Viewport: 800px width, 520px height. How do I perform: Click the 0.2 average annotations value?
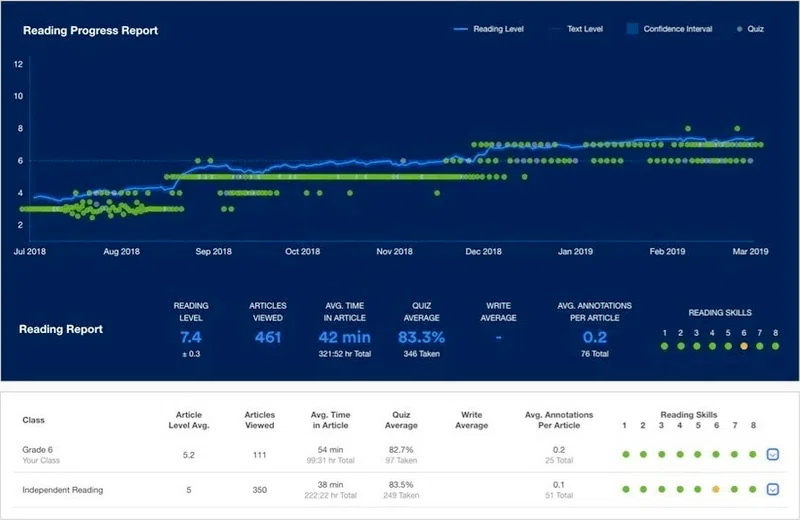pos(595,337)
